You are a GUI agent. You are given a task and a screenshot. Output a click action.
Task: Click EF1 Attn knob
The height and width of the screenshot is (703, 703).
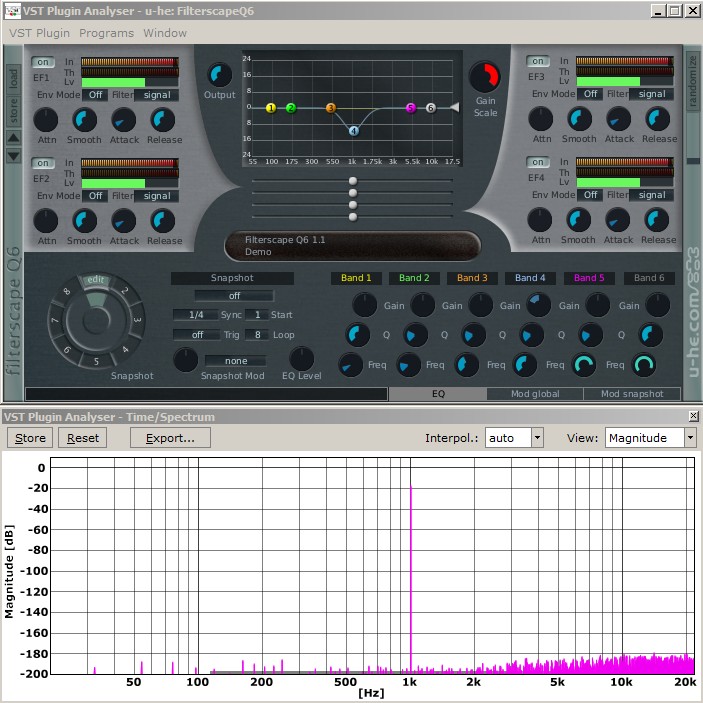pyautogui.click(x=46, y=120)
